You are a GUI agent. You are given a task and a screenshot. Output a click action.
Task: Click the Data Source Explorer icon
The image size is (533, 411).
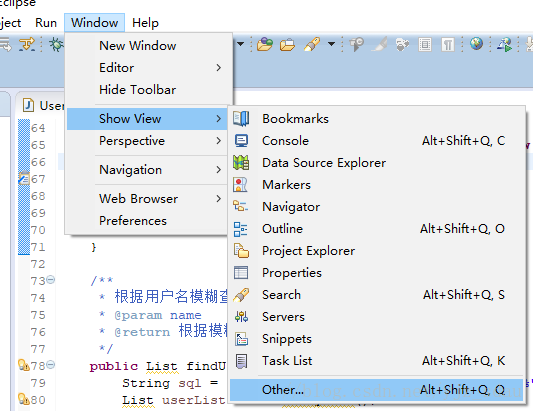point(241,162)
